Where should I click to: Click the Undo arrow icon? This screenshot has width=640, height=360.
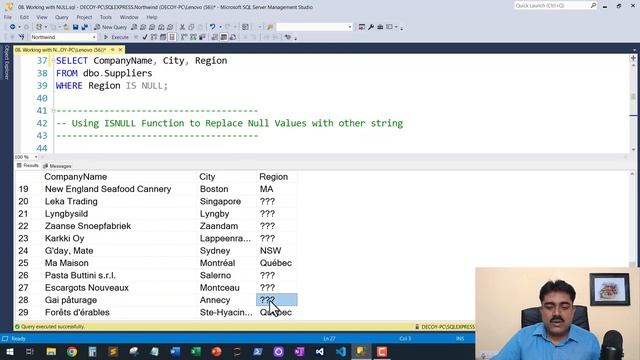pos(212,27)
